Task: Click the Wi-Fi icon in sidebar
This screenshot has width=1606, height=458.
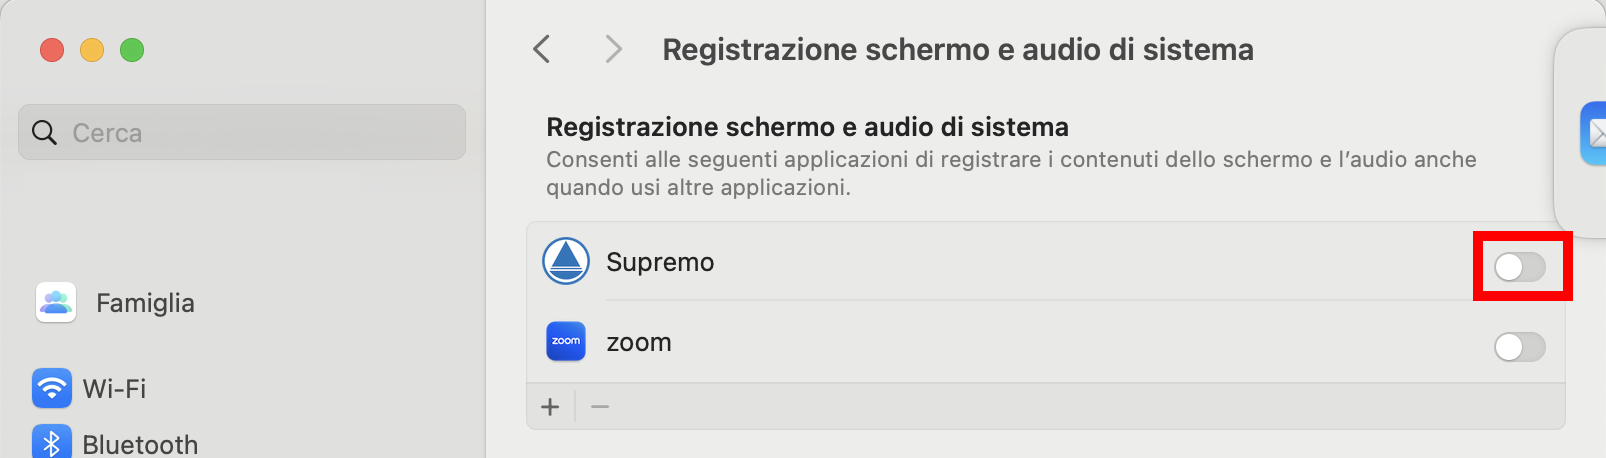Action: click(52, 388)
